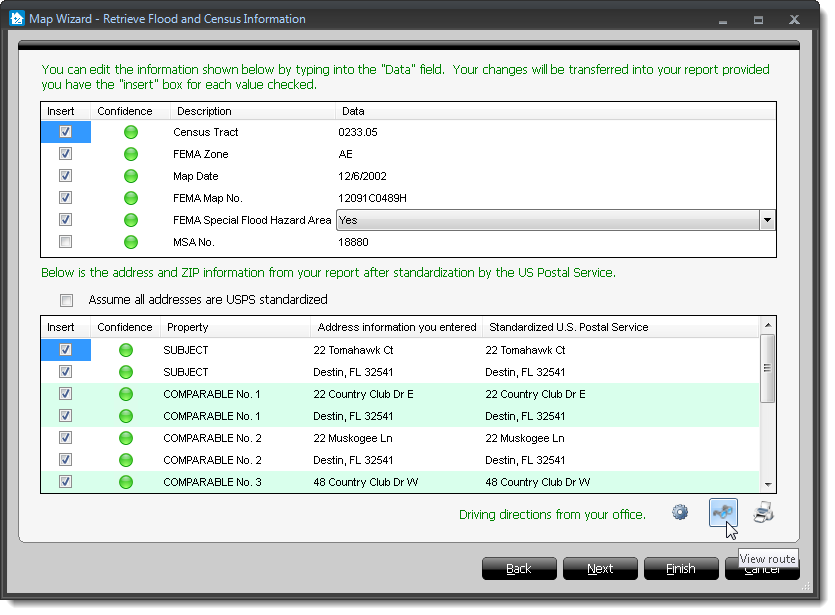Click the Next button
This screenshot has width=835, height=615.
coord(600,569)
